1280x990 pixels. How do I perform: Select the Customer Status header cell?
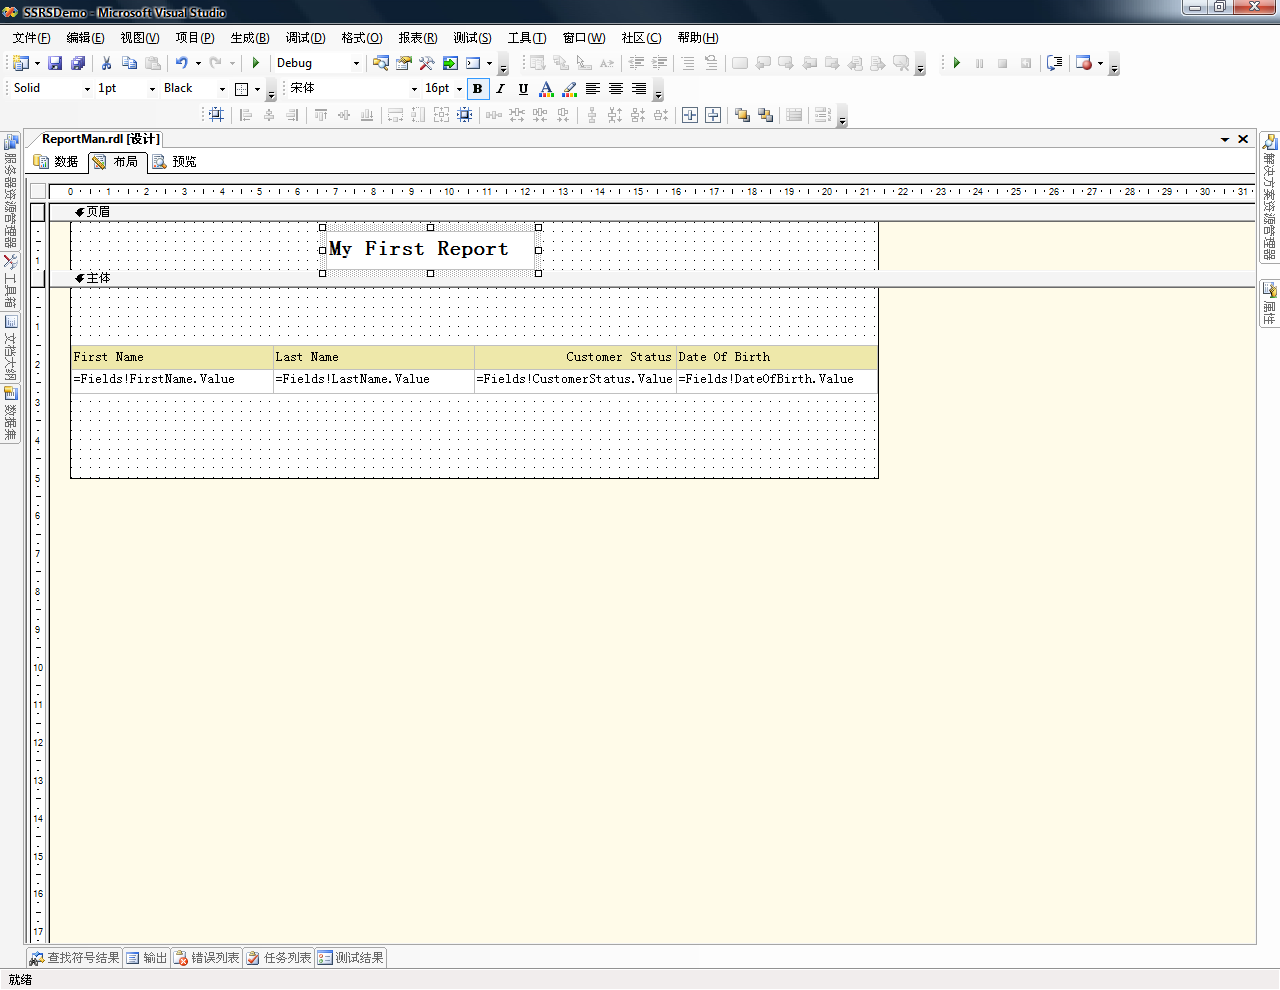point(575,357)
